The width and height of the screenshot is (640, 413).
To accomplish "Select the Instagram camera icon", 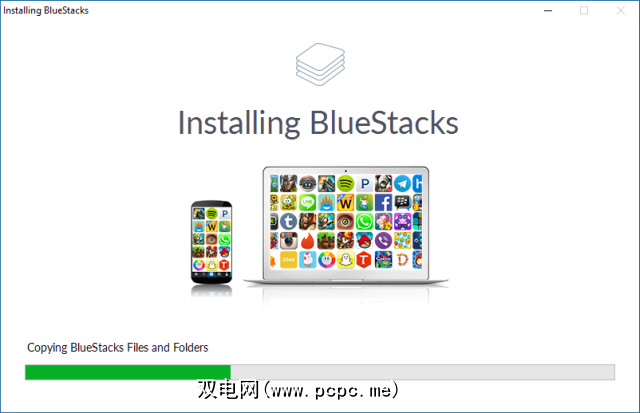I will [288, 241].
